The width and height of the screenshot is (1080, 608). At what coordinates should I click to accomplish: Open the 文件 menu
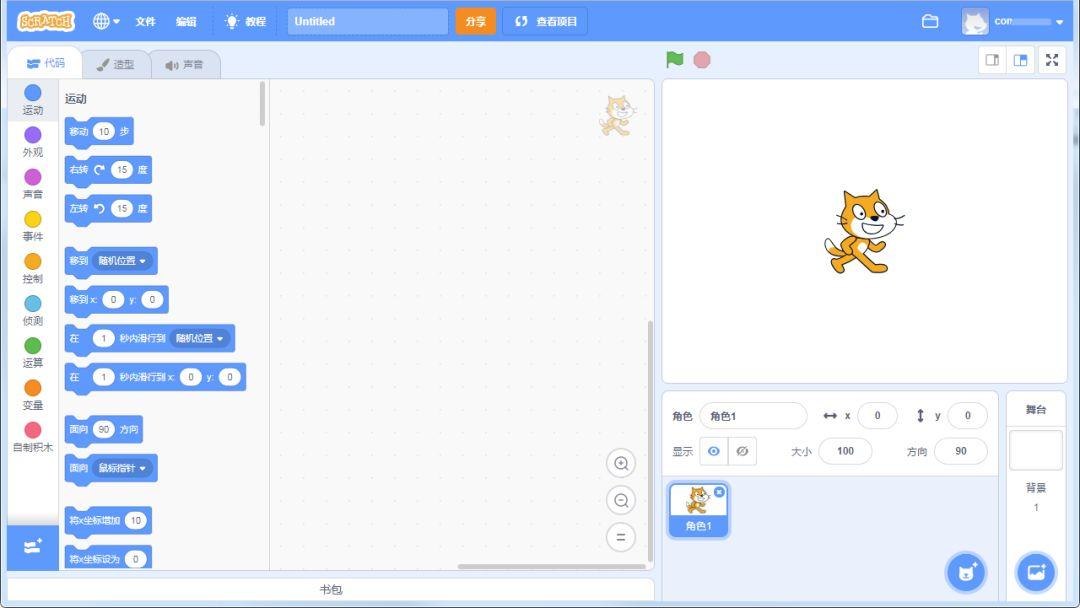point(145,21)
